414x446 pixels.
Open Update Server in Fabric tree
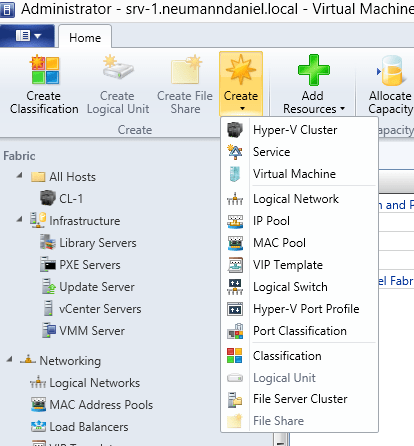[88, 287]
